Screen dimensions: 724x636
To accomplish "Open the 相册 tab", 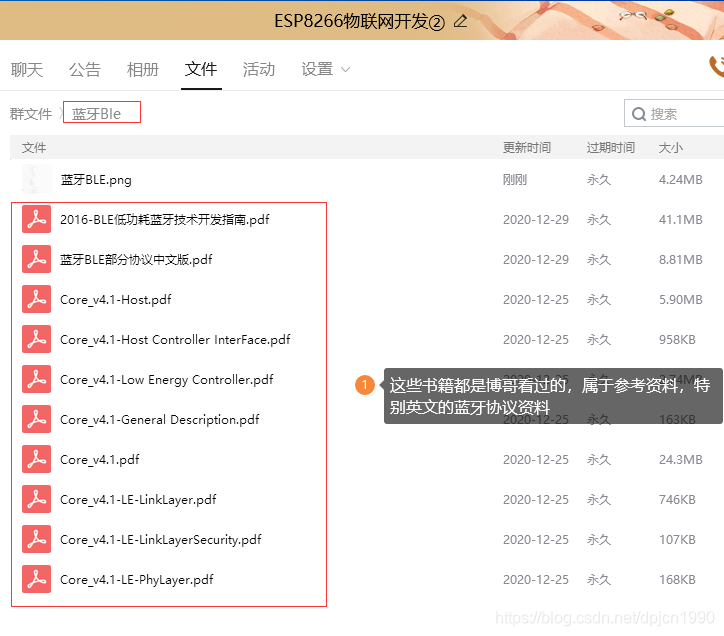I will point(143,70).
